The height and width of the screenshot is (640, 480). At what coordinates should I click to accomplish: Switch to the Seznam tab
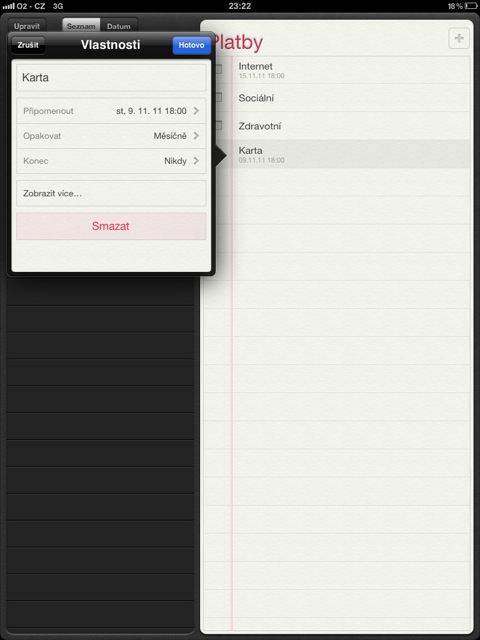pyautogui.click(x=81, y=26)
